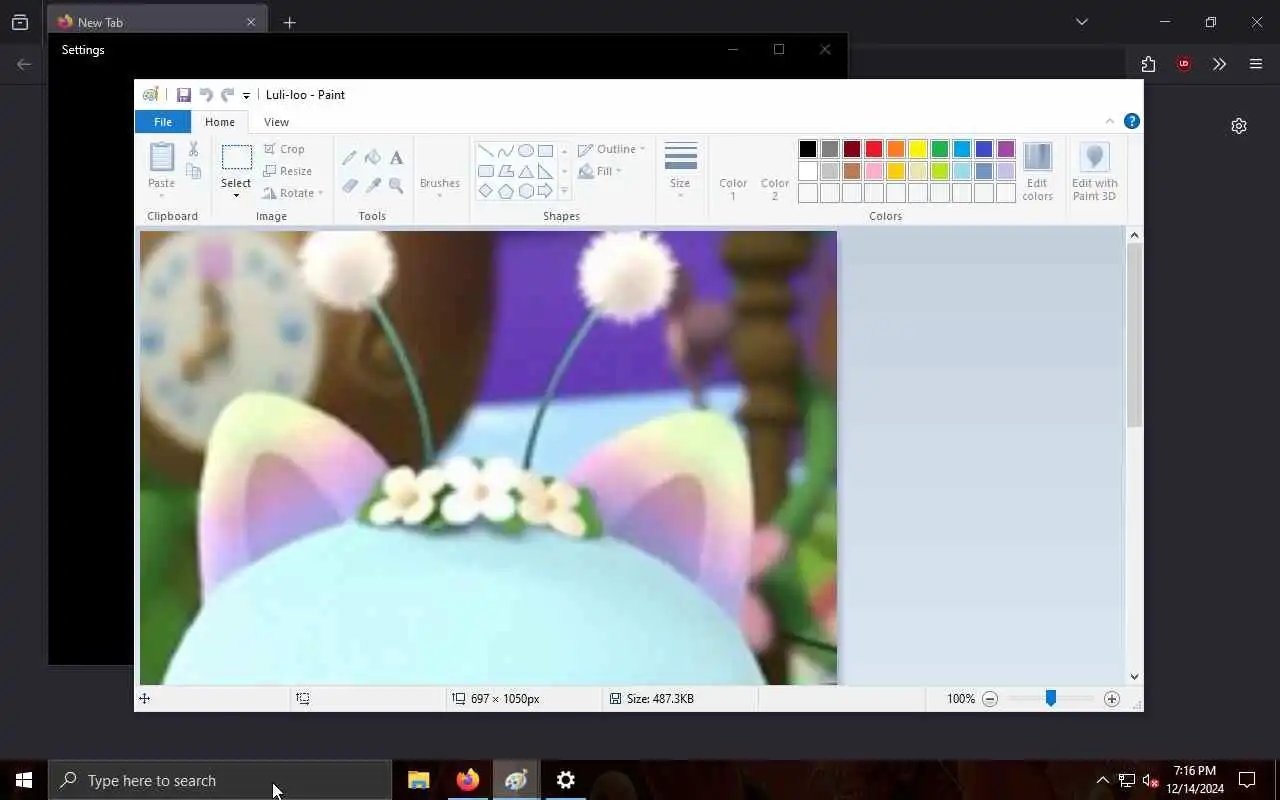Open the File menu in Paint

click(163, 122)
